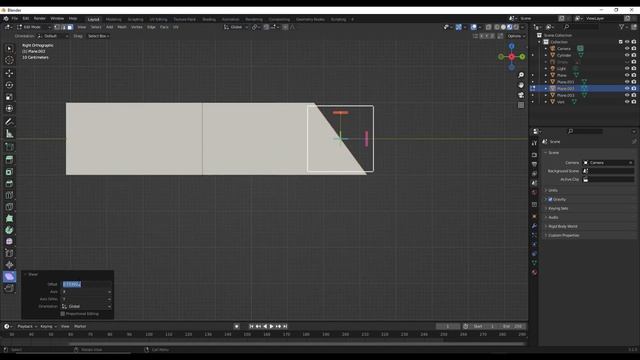Click the Shear Offset value field
The image size is (640, 360).
click(87, 284)
